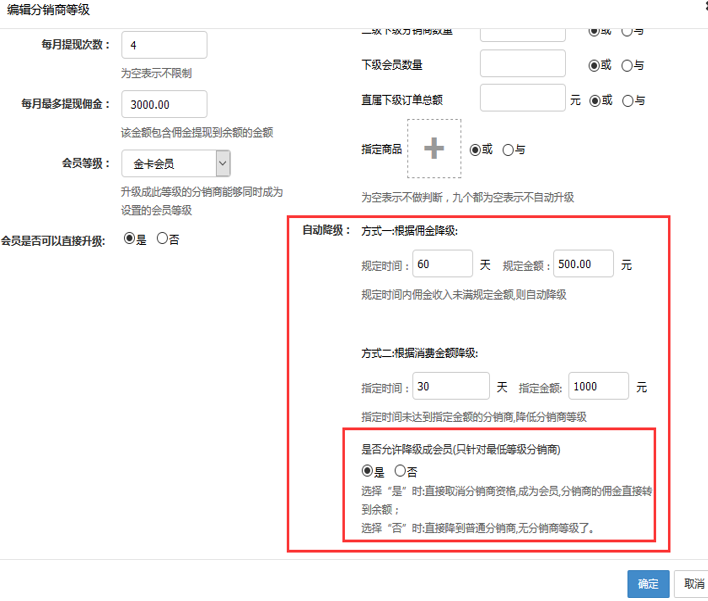Screen dimensions: 708x601
Task: Open the 会员等级 dropdown showing 金卡会员
Action: tap(176, 163)
